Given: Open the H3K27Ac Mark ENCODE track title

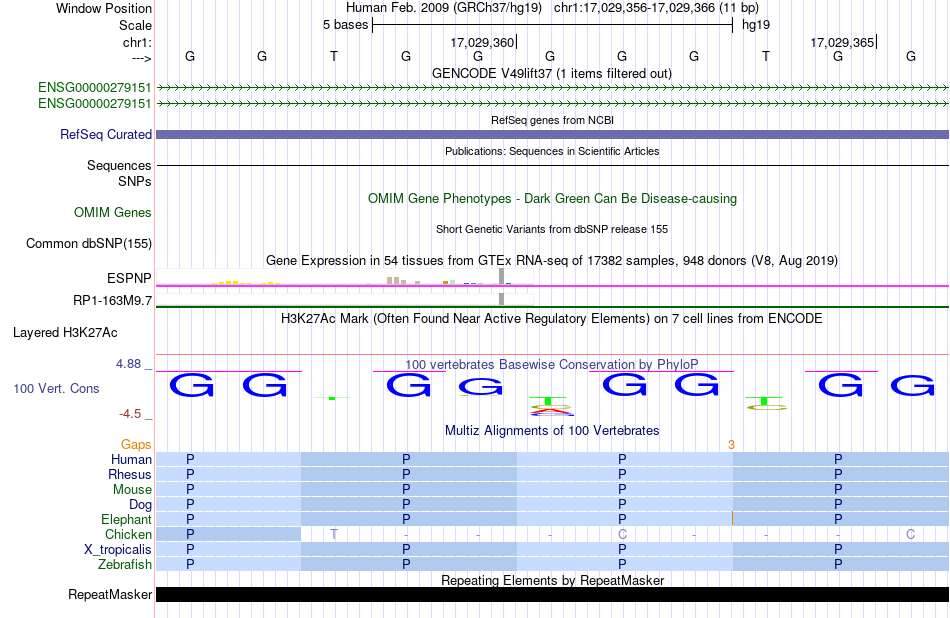Looking at the screenshot, I should point(552,319).
